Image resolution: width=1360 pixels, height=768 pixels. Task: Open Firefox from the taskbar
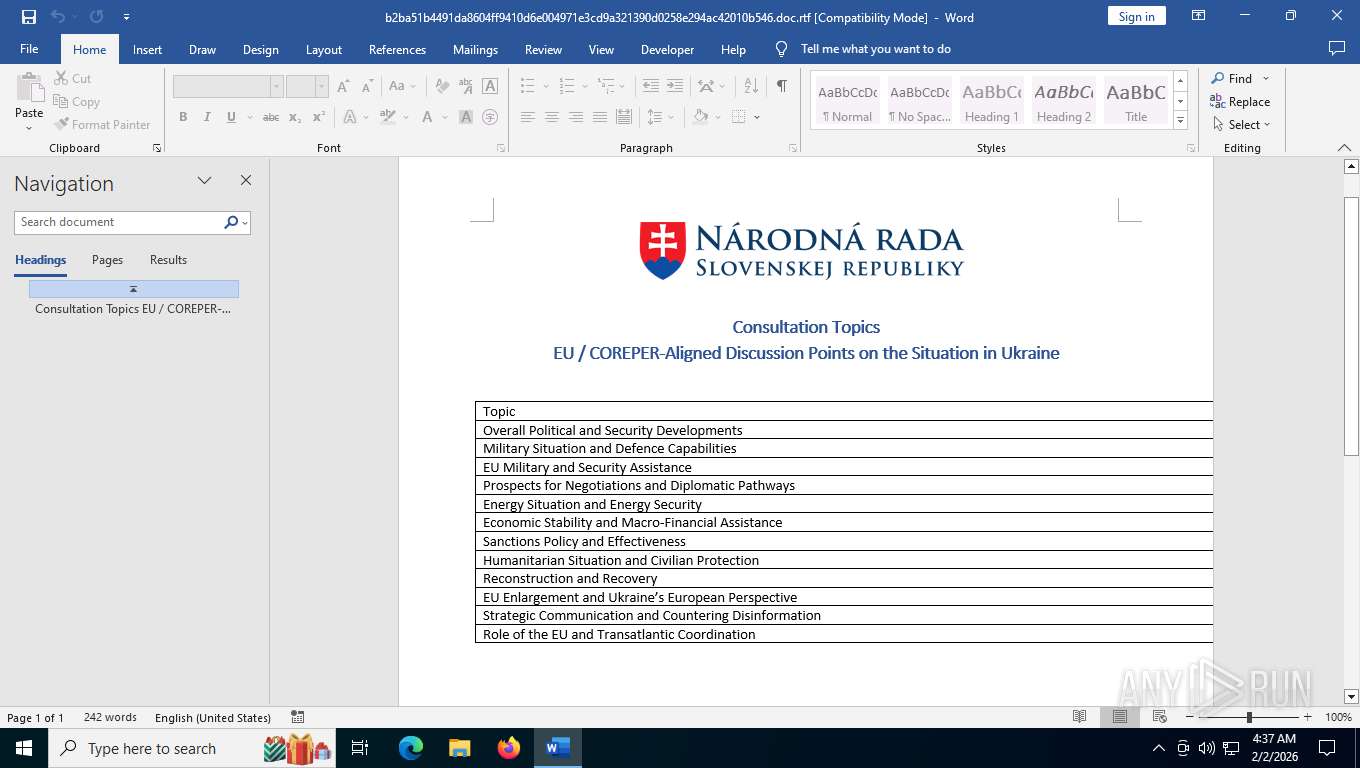click(x=509, y=748)
